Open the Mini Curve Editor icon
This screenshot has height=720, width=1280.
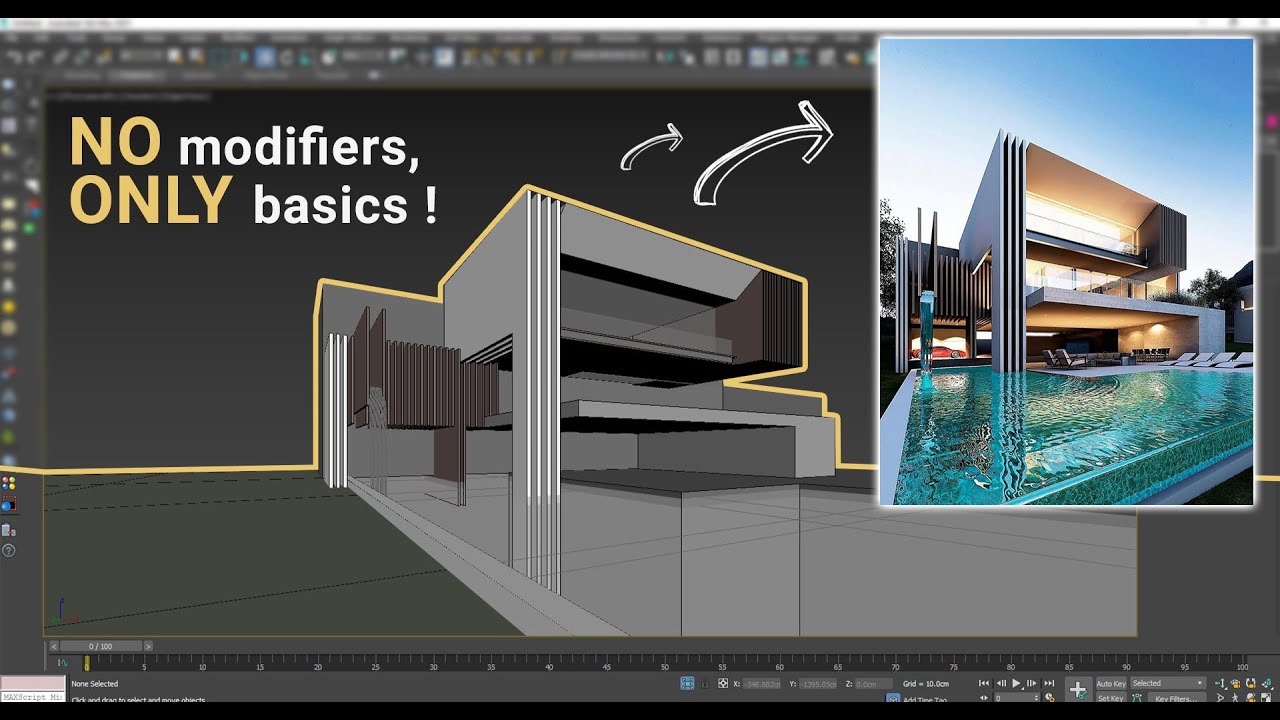click(63, 662)
